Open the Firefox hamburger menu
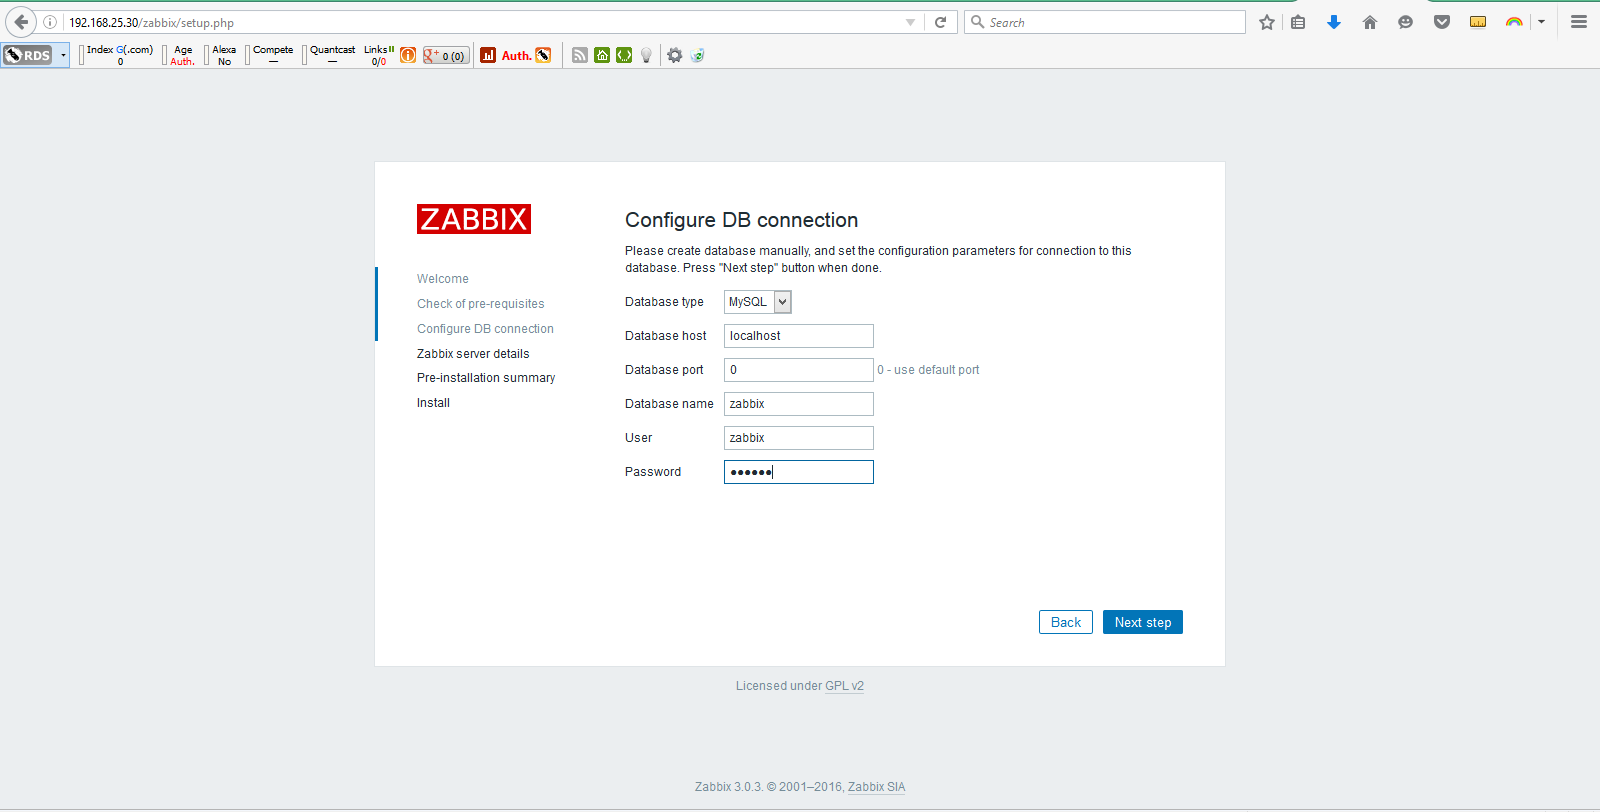 (1579, 22)
